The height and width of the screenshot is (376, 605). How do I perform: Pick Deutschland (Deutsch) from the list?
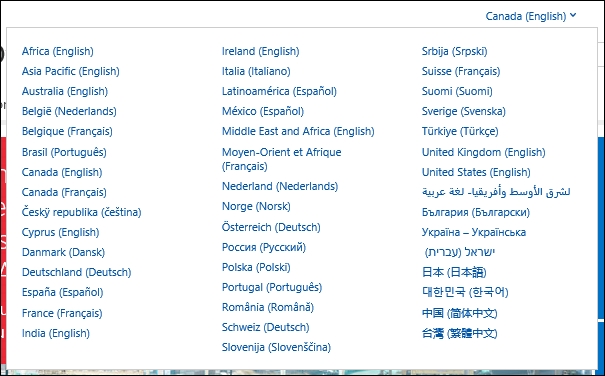click(76, 273)
